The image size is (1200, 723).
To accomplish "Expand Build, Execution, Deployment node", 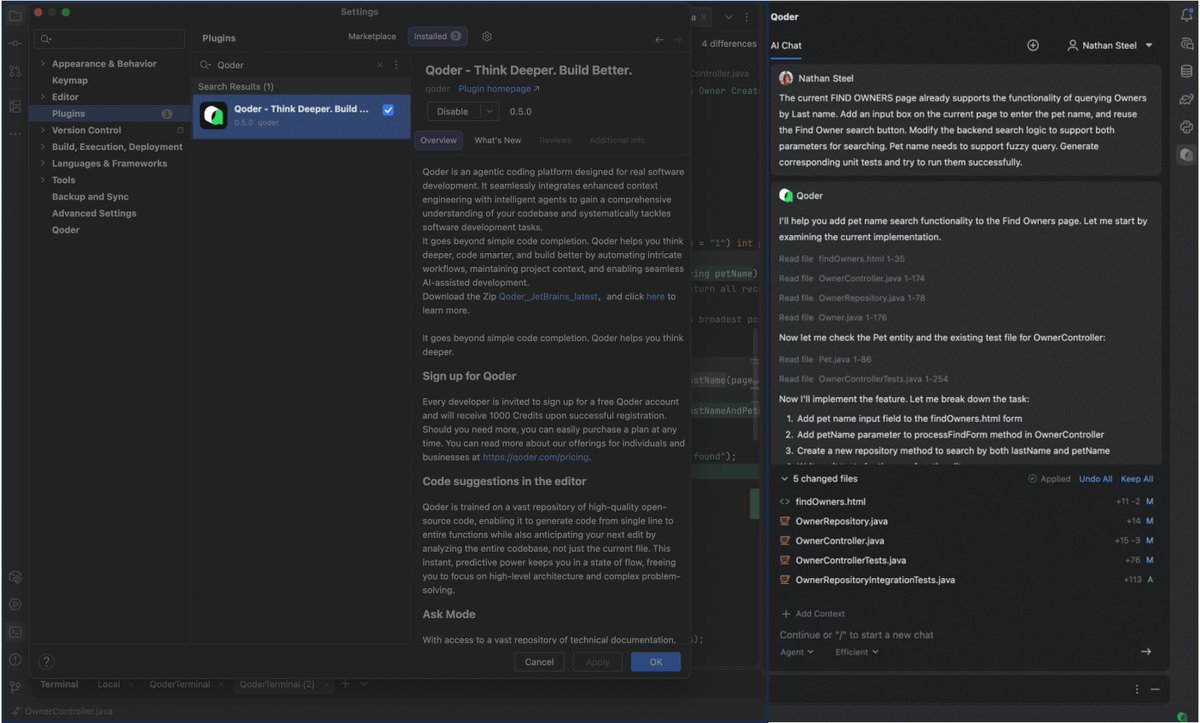I will [42, 147].
